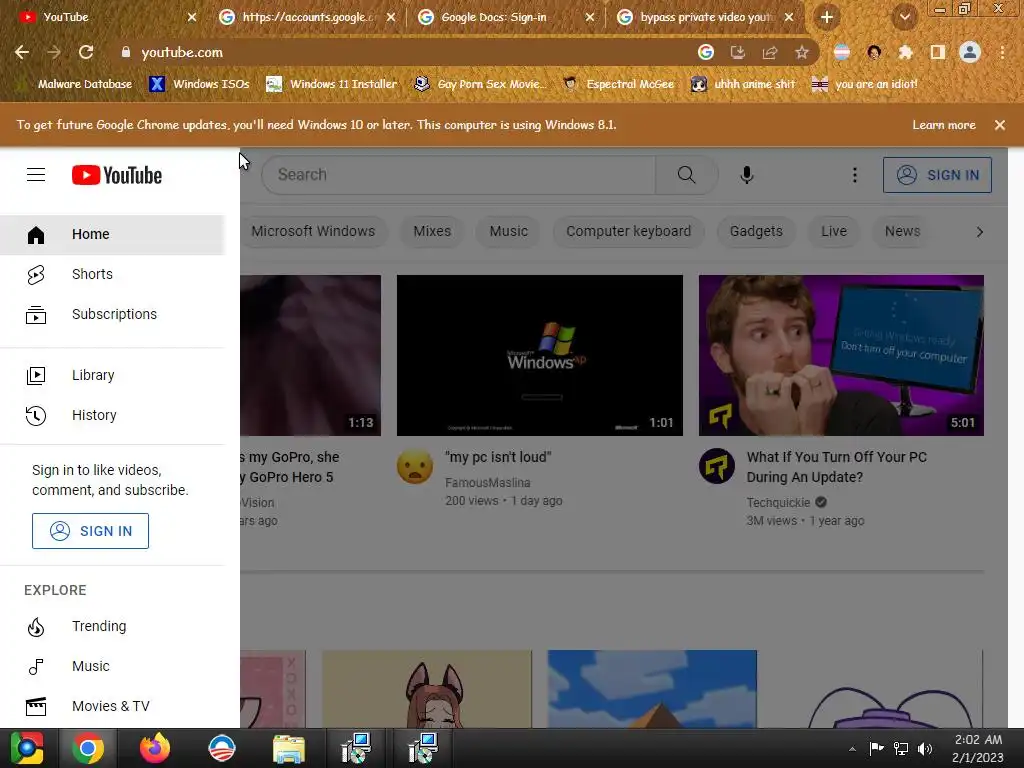Viewport: 1024px width, 768px height.
Task: Open Library in the sidebar
Action: (x=112, y=375)
